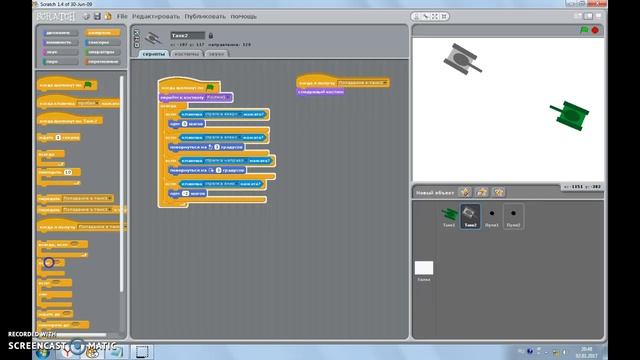Viewport: 640px width, 360px height.
Task: Toggle the sprite lock icon next to Танк2
Action: [211, 36]
